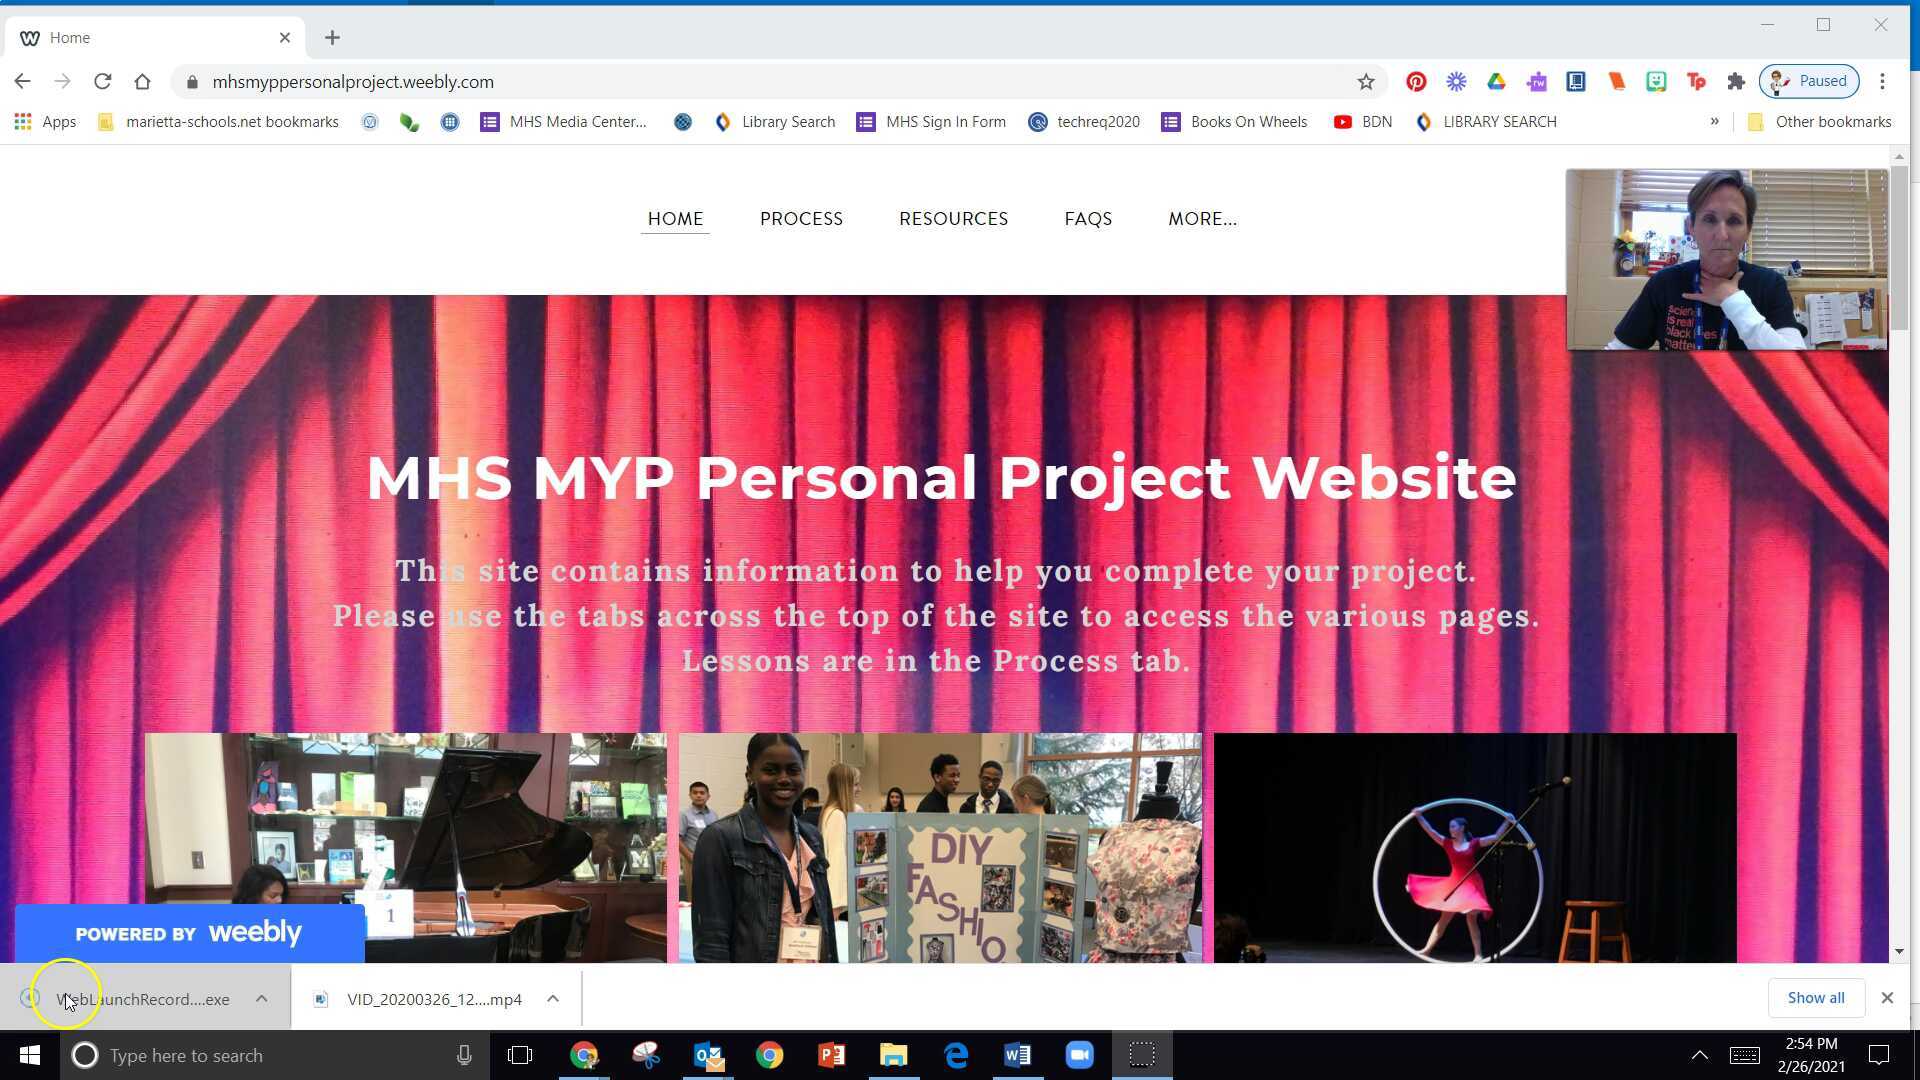
Task: Open Microsoft Word from the taskbar
Action: [x=1018, y=1054]
